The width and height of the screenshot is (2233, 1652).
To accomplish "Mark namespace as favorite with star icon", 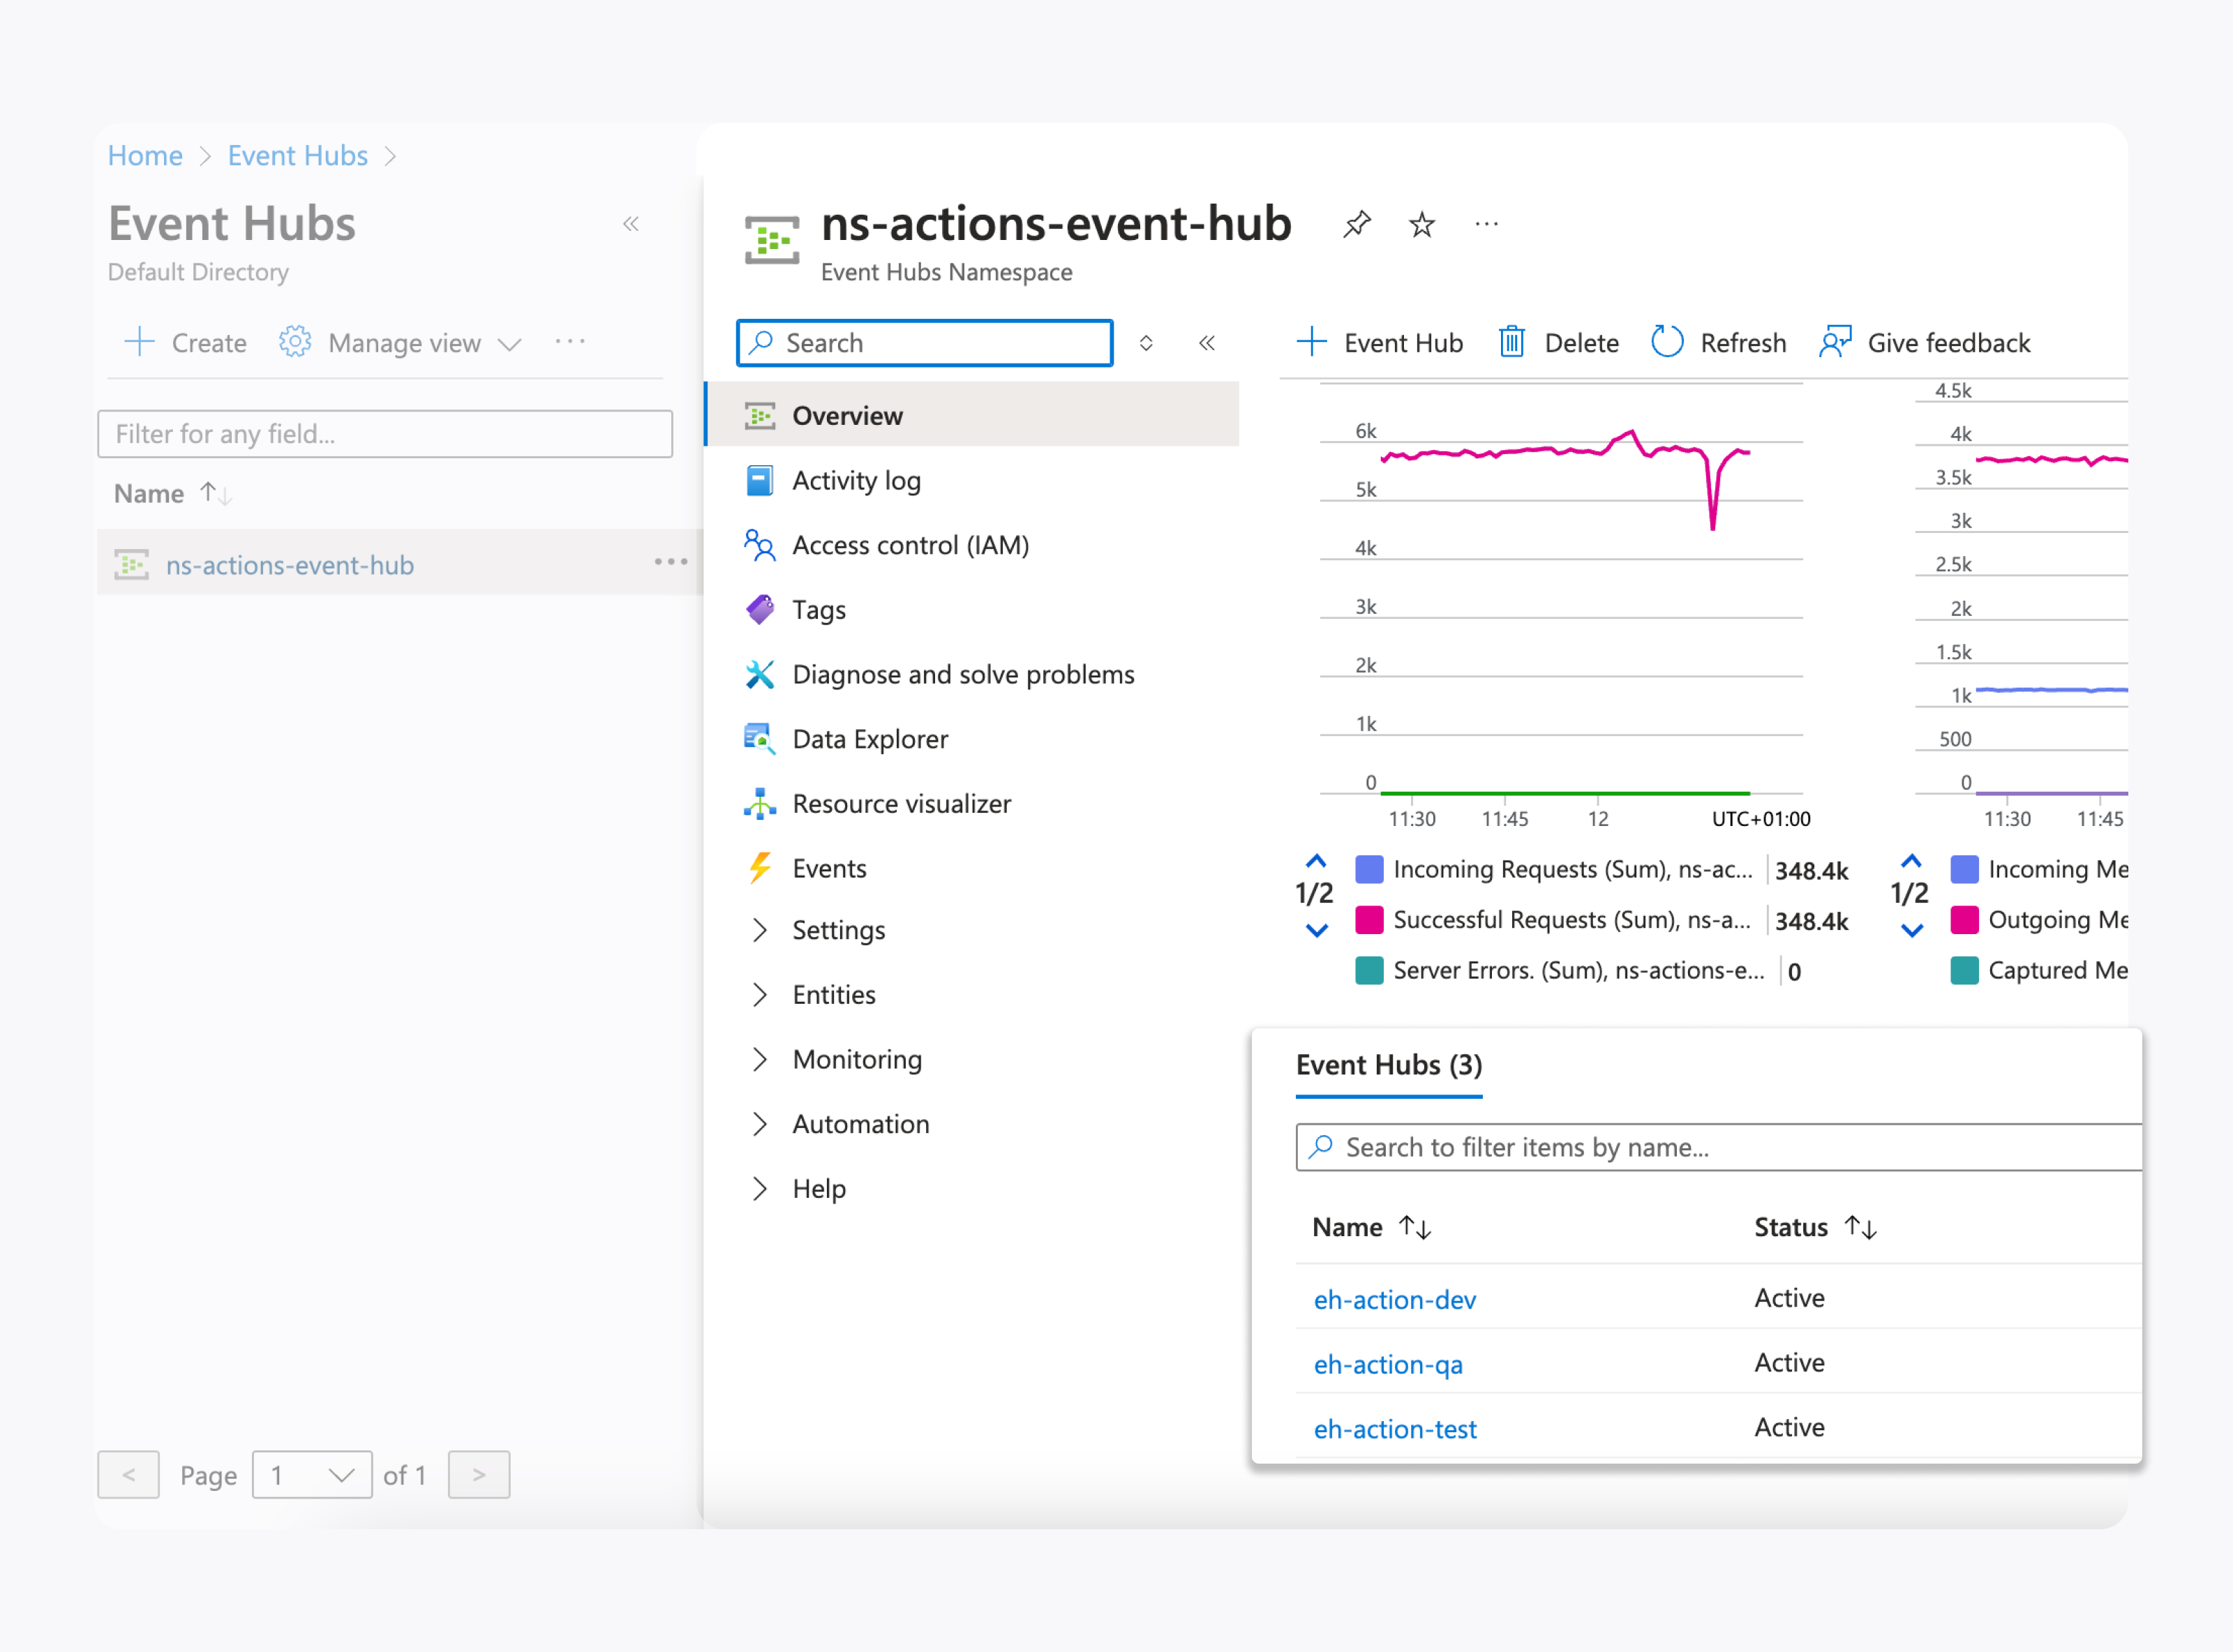I will click(x=1421, y=224).
